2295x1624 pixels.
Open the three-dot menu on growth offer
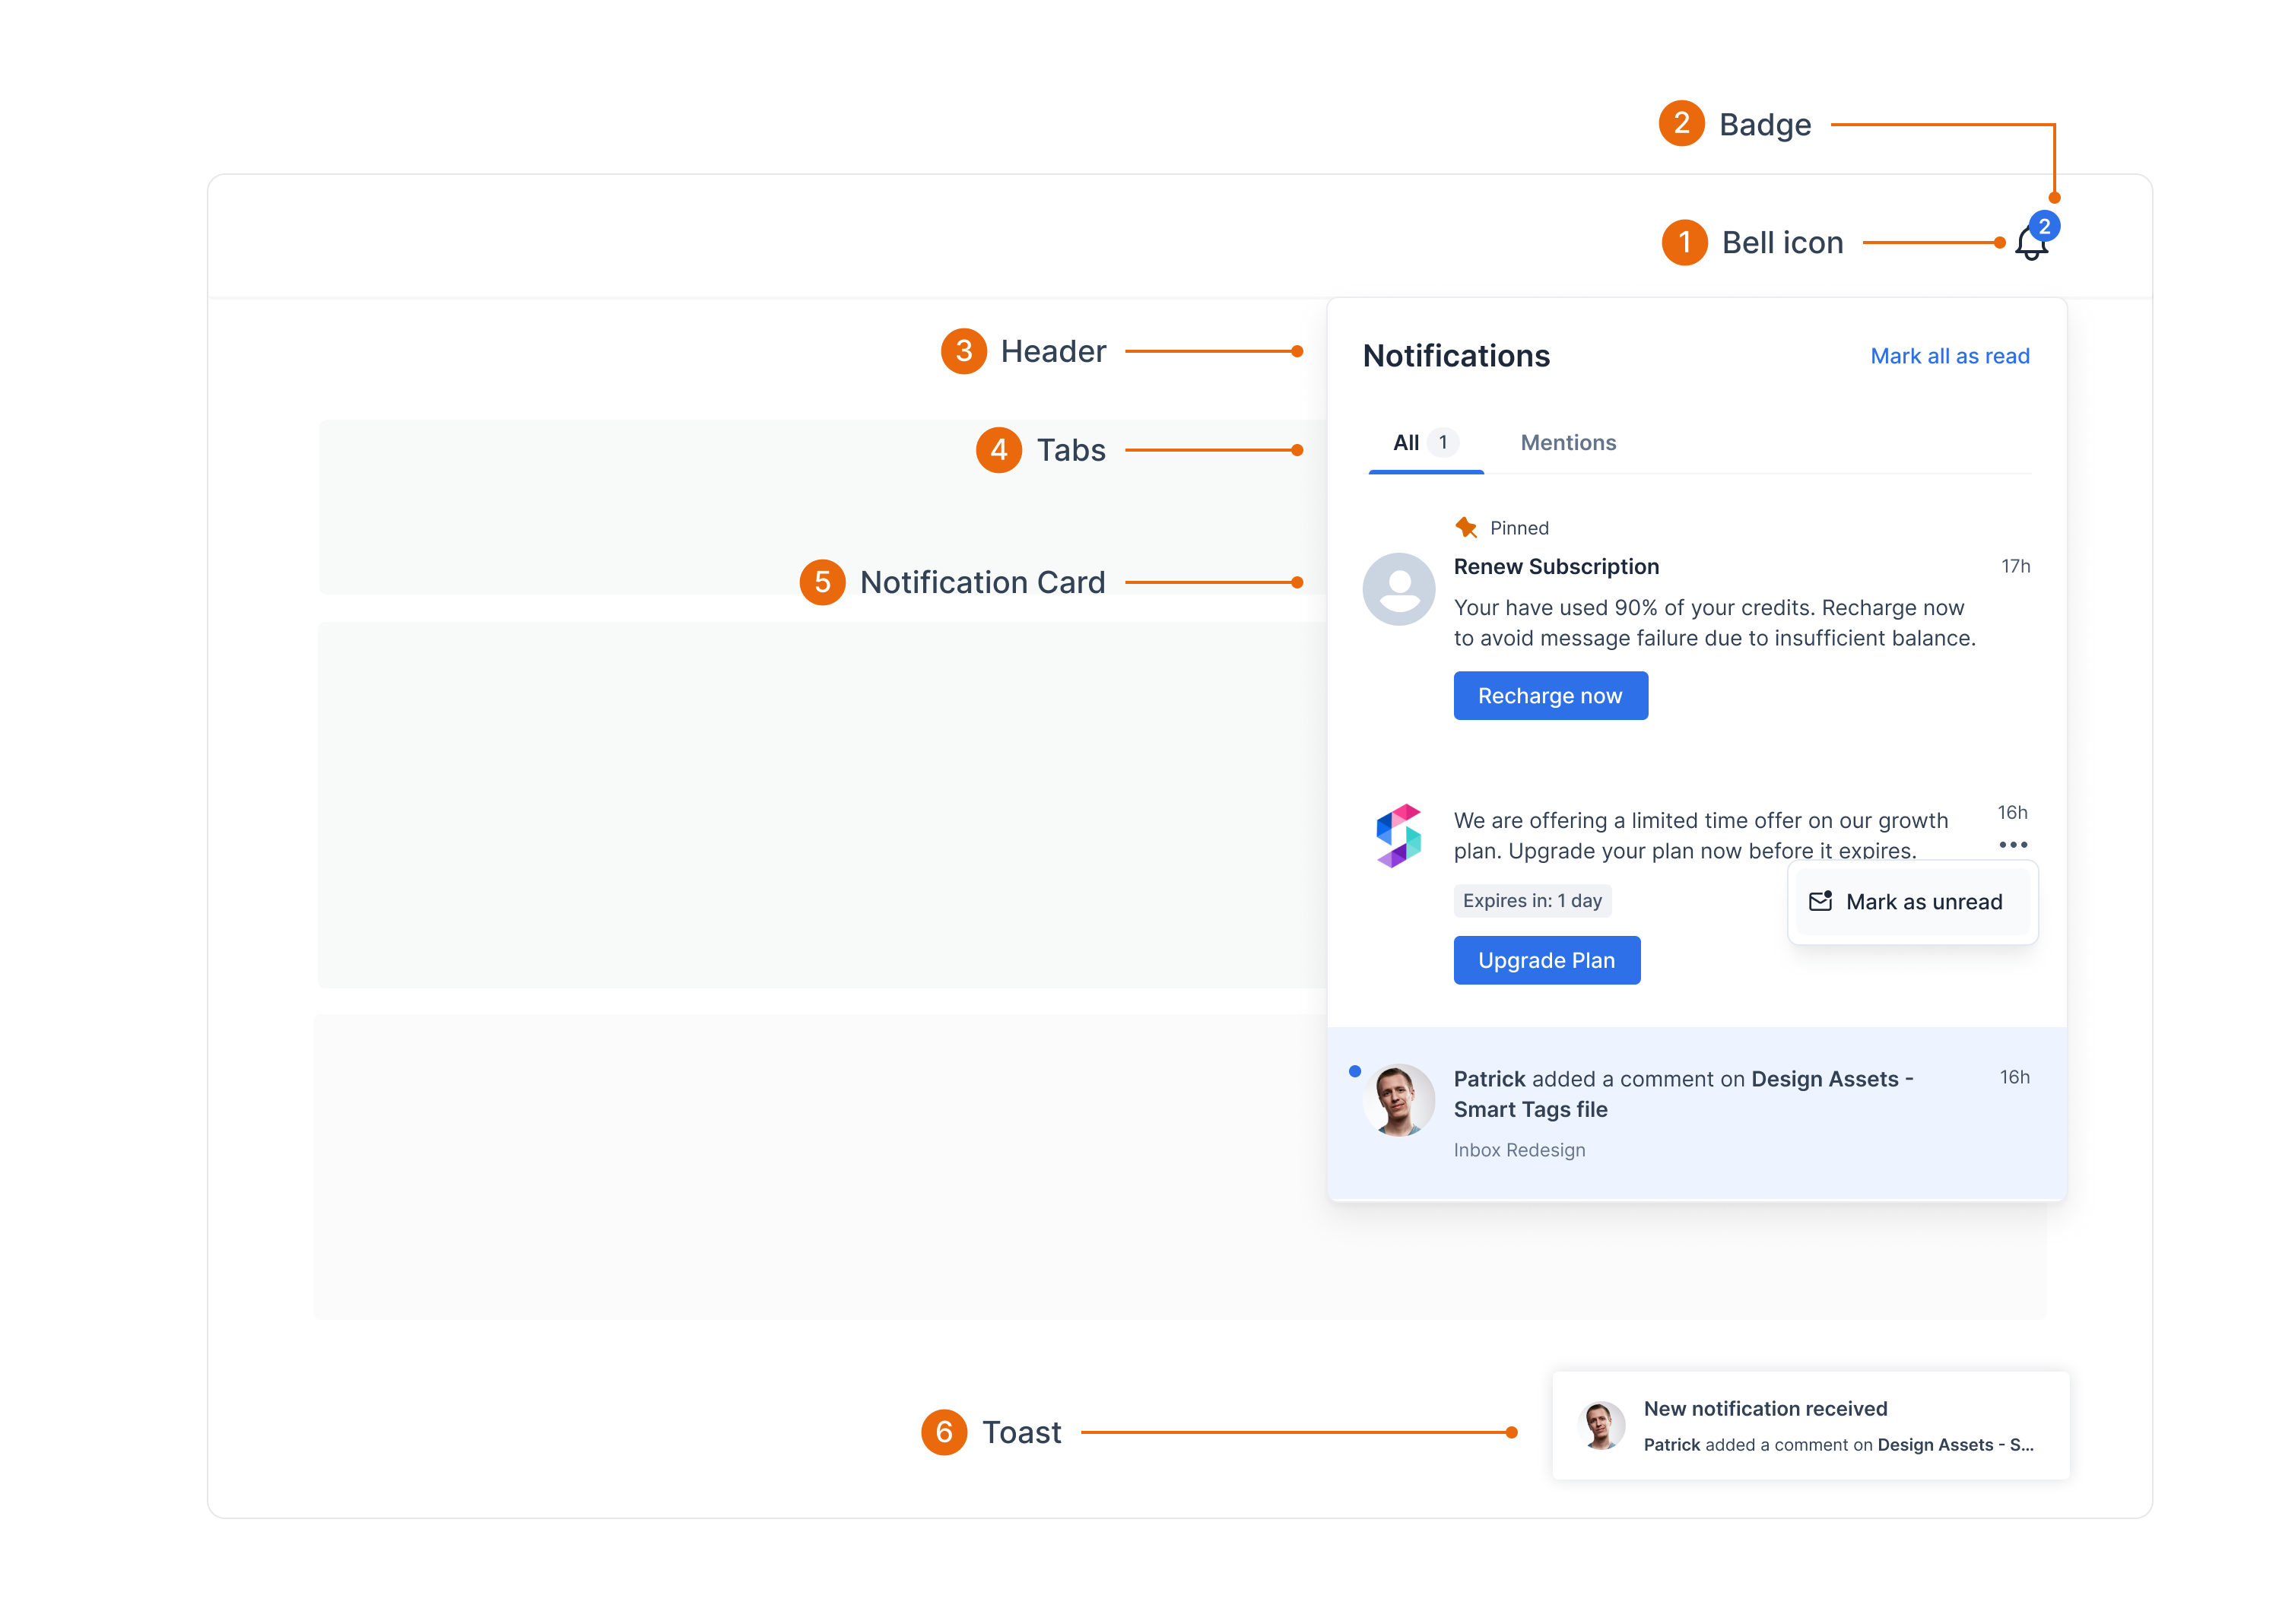[x=2012, y=845]
